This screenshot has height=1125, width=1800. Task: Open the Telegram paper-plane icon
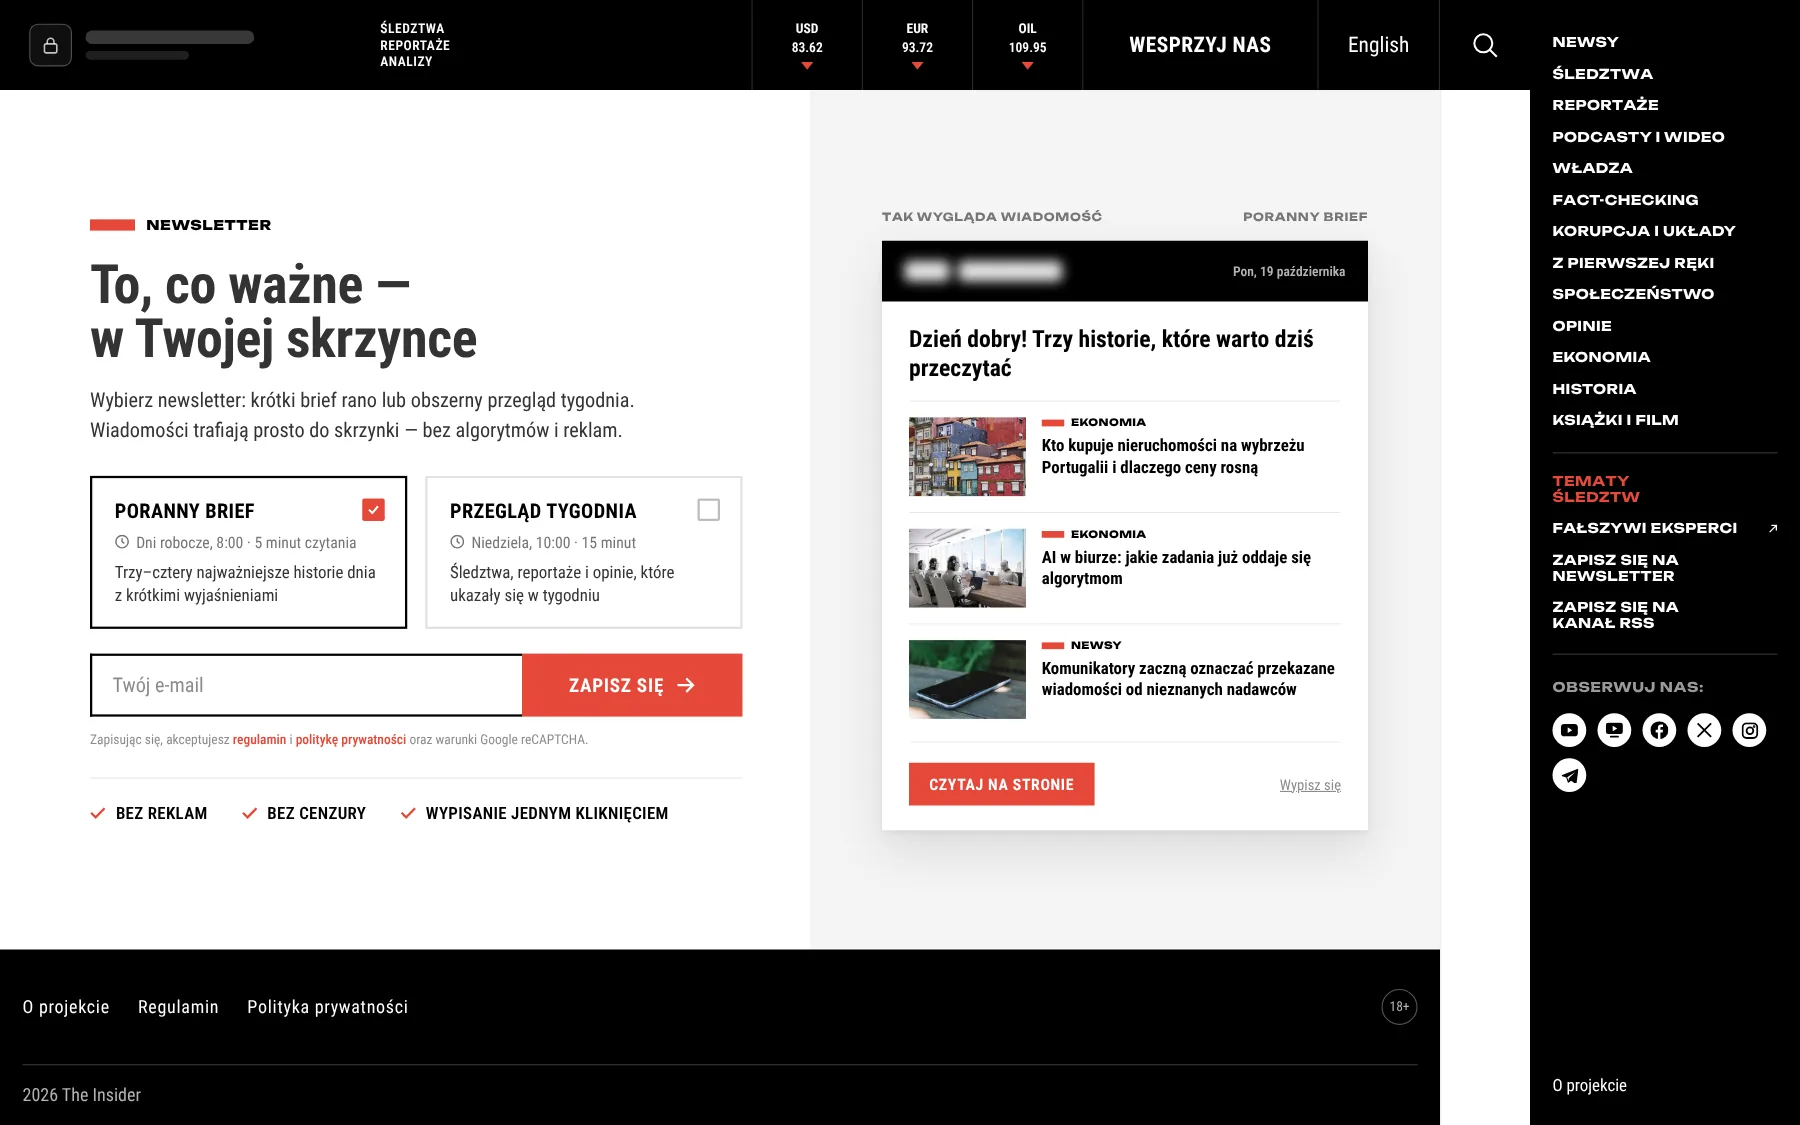pyautogui.click(x=1569, y=775)
